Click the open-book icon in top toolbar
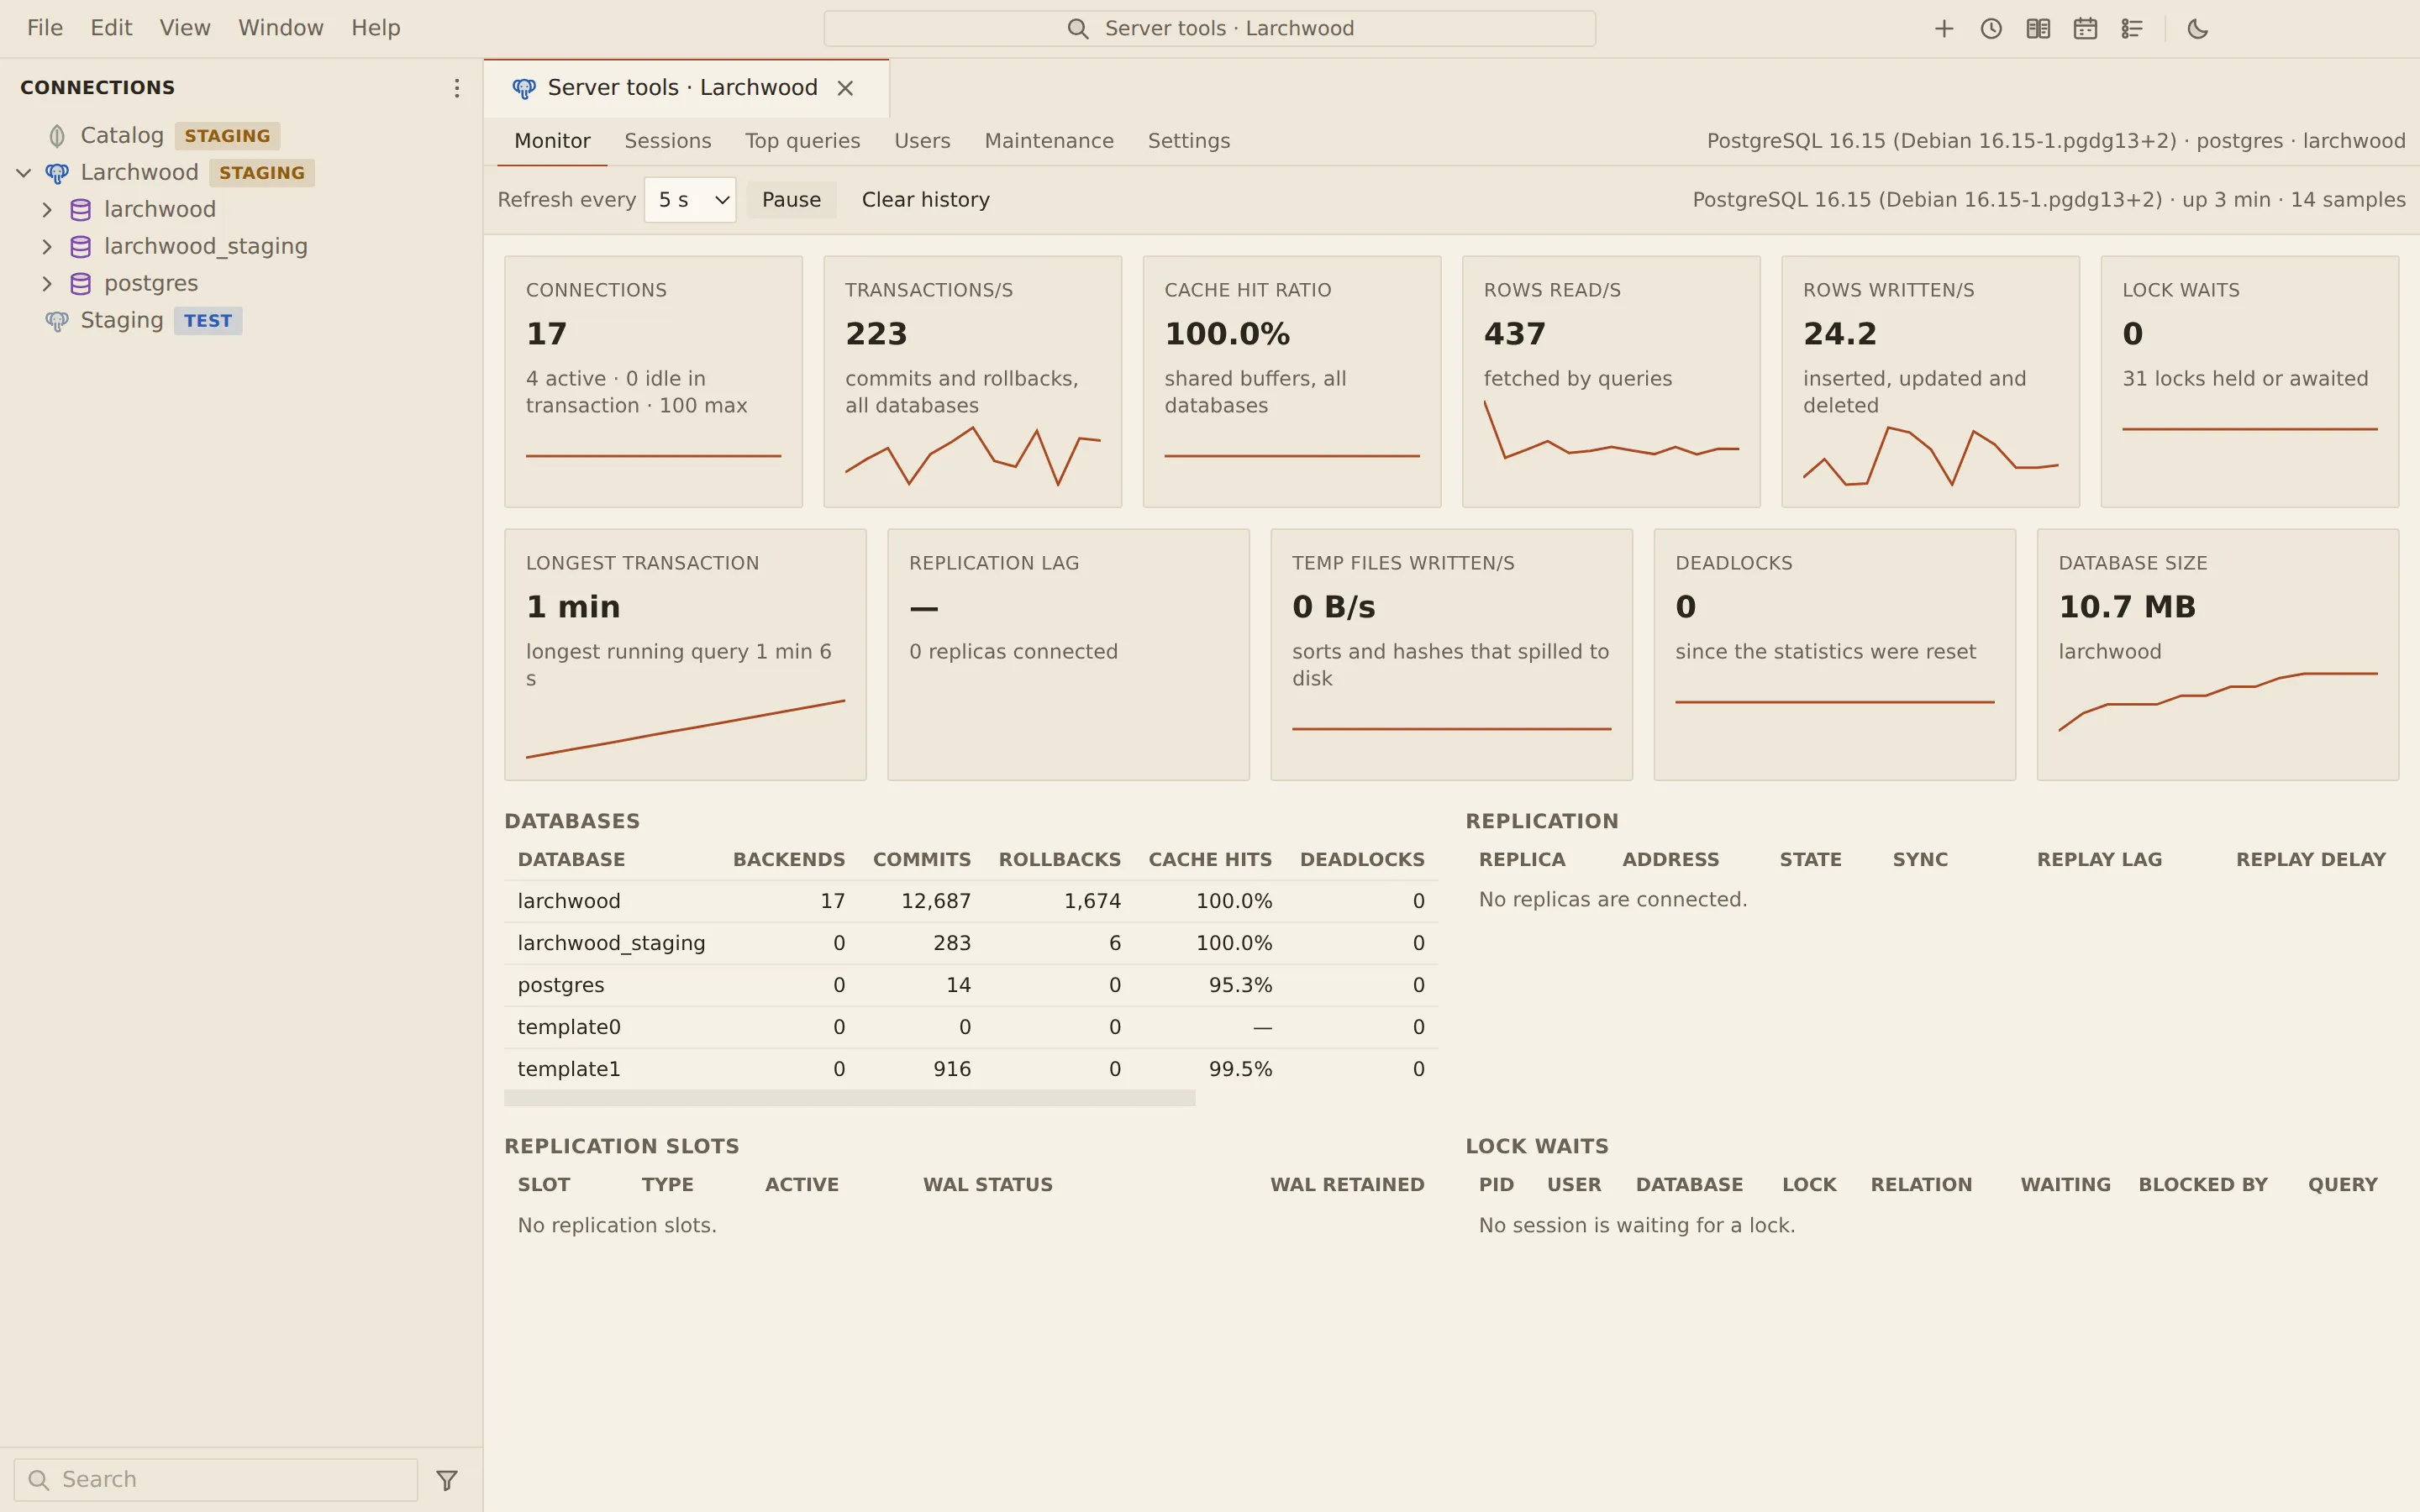The image size is (2420, 1512). (x=2037, y=29)
